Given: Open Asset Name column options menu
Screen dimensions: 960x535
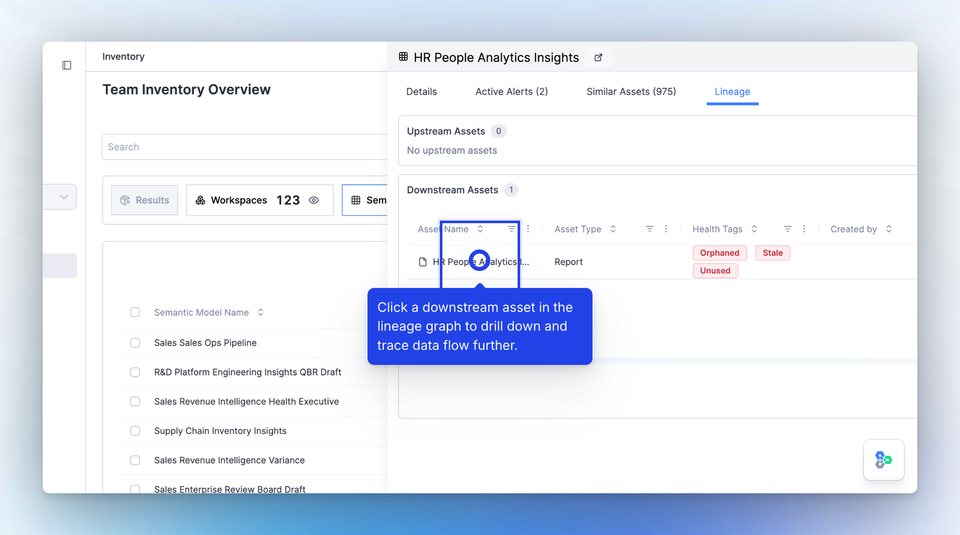Looking at the screenshot, I should coord(528,229).
